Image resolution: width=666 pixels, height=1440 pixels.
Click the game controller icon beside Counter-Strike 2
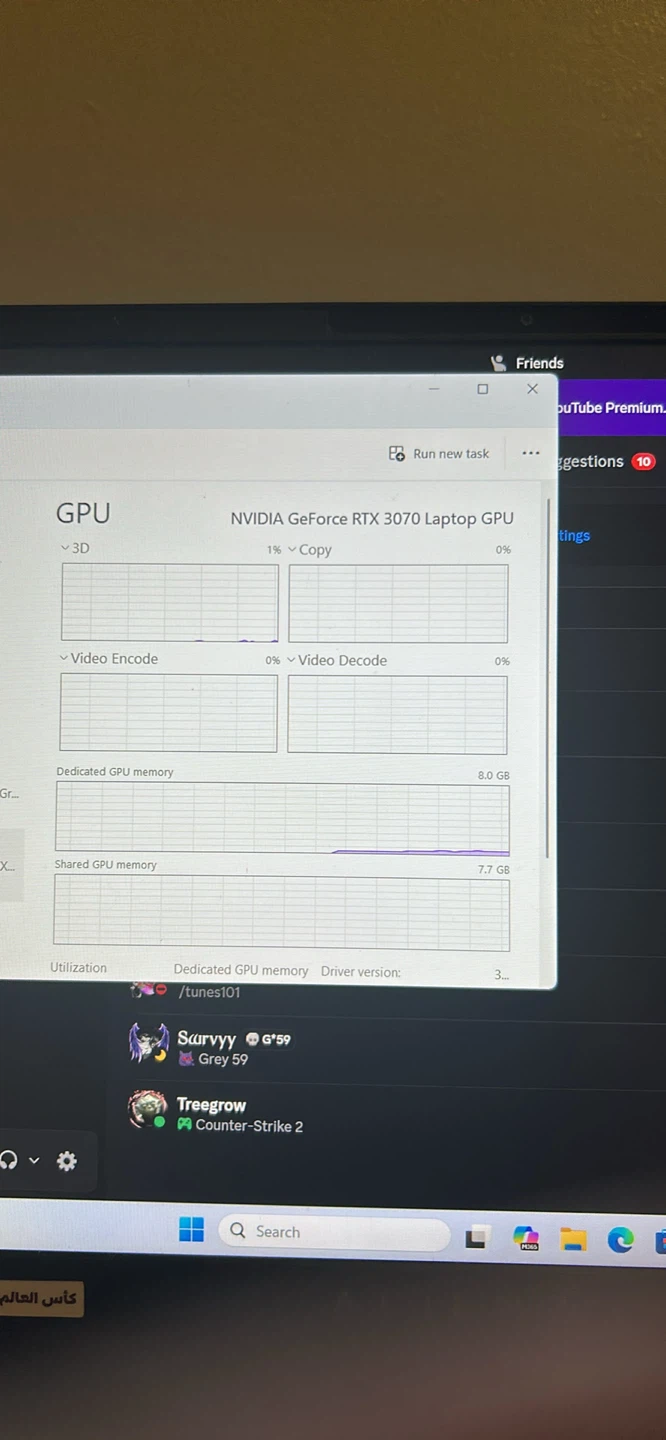[x=184, y=1124]
